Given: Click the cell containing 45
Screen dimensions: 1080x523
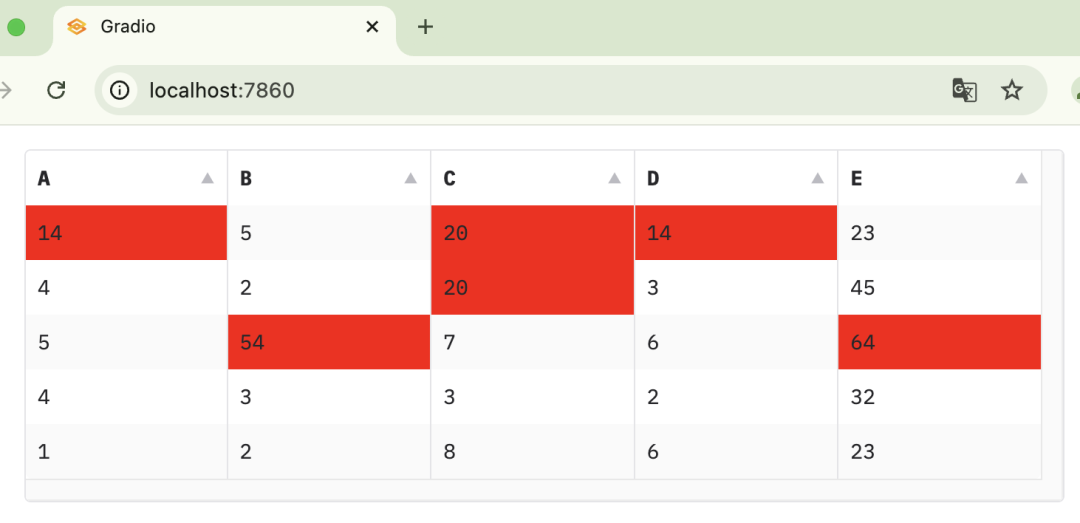Looking at the screenshot, I should click(x=939, y=288).
